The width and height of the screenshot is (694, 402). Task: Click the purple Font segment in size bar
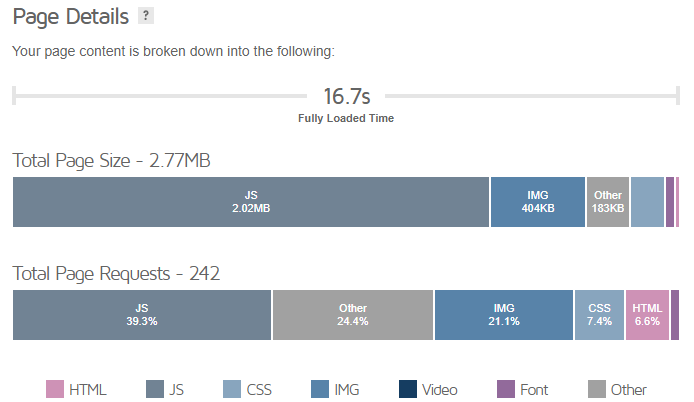(x=670, y=202)
